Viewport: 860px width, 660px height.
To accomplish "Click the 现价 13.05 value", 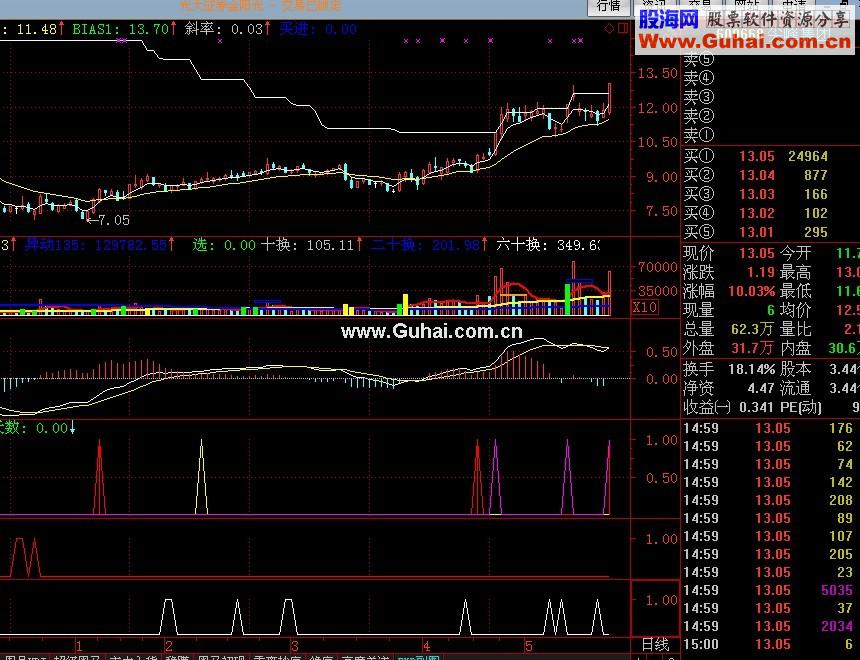I will (x=757, y=253).
